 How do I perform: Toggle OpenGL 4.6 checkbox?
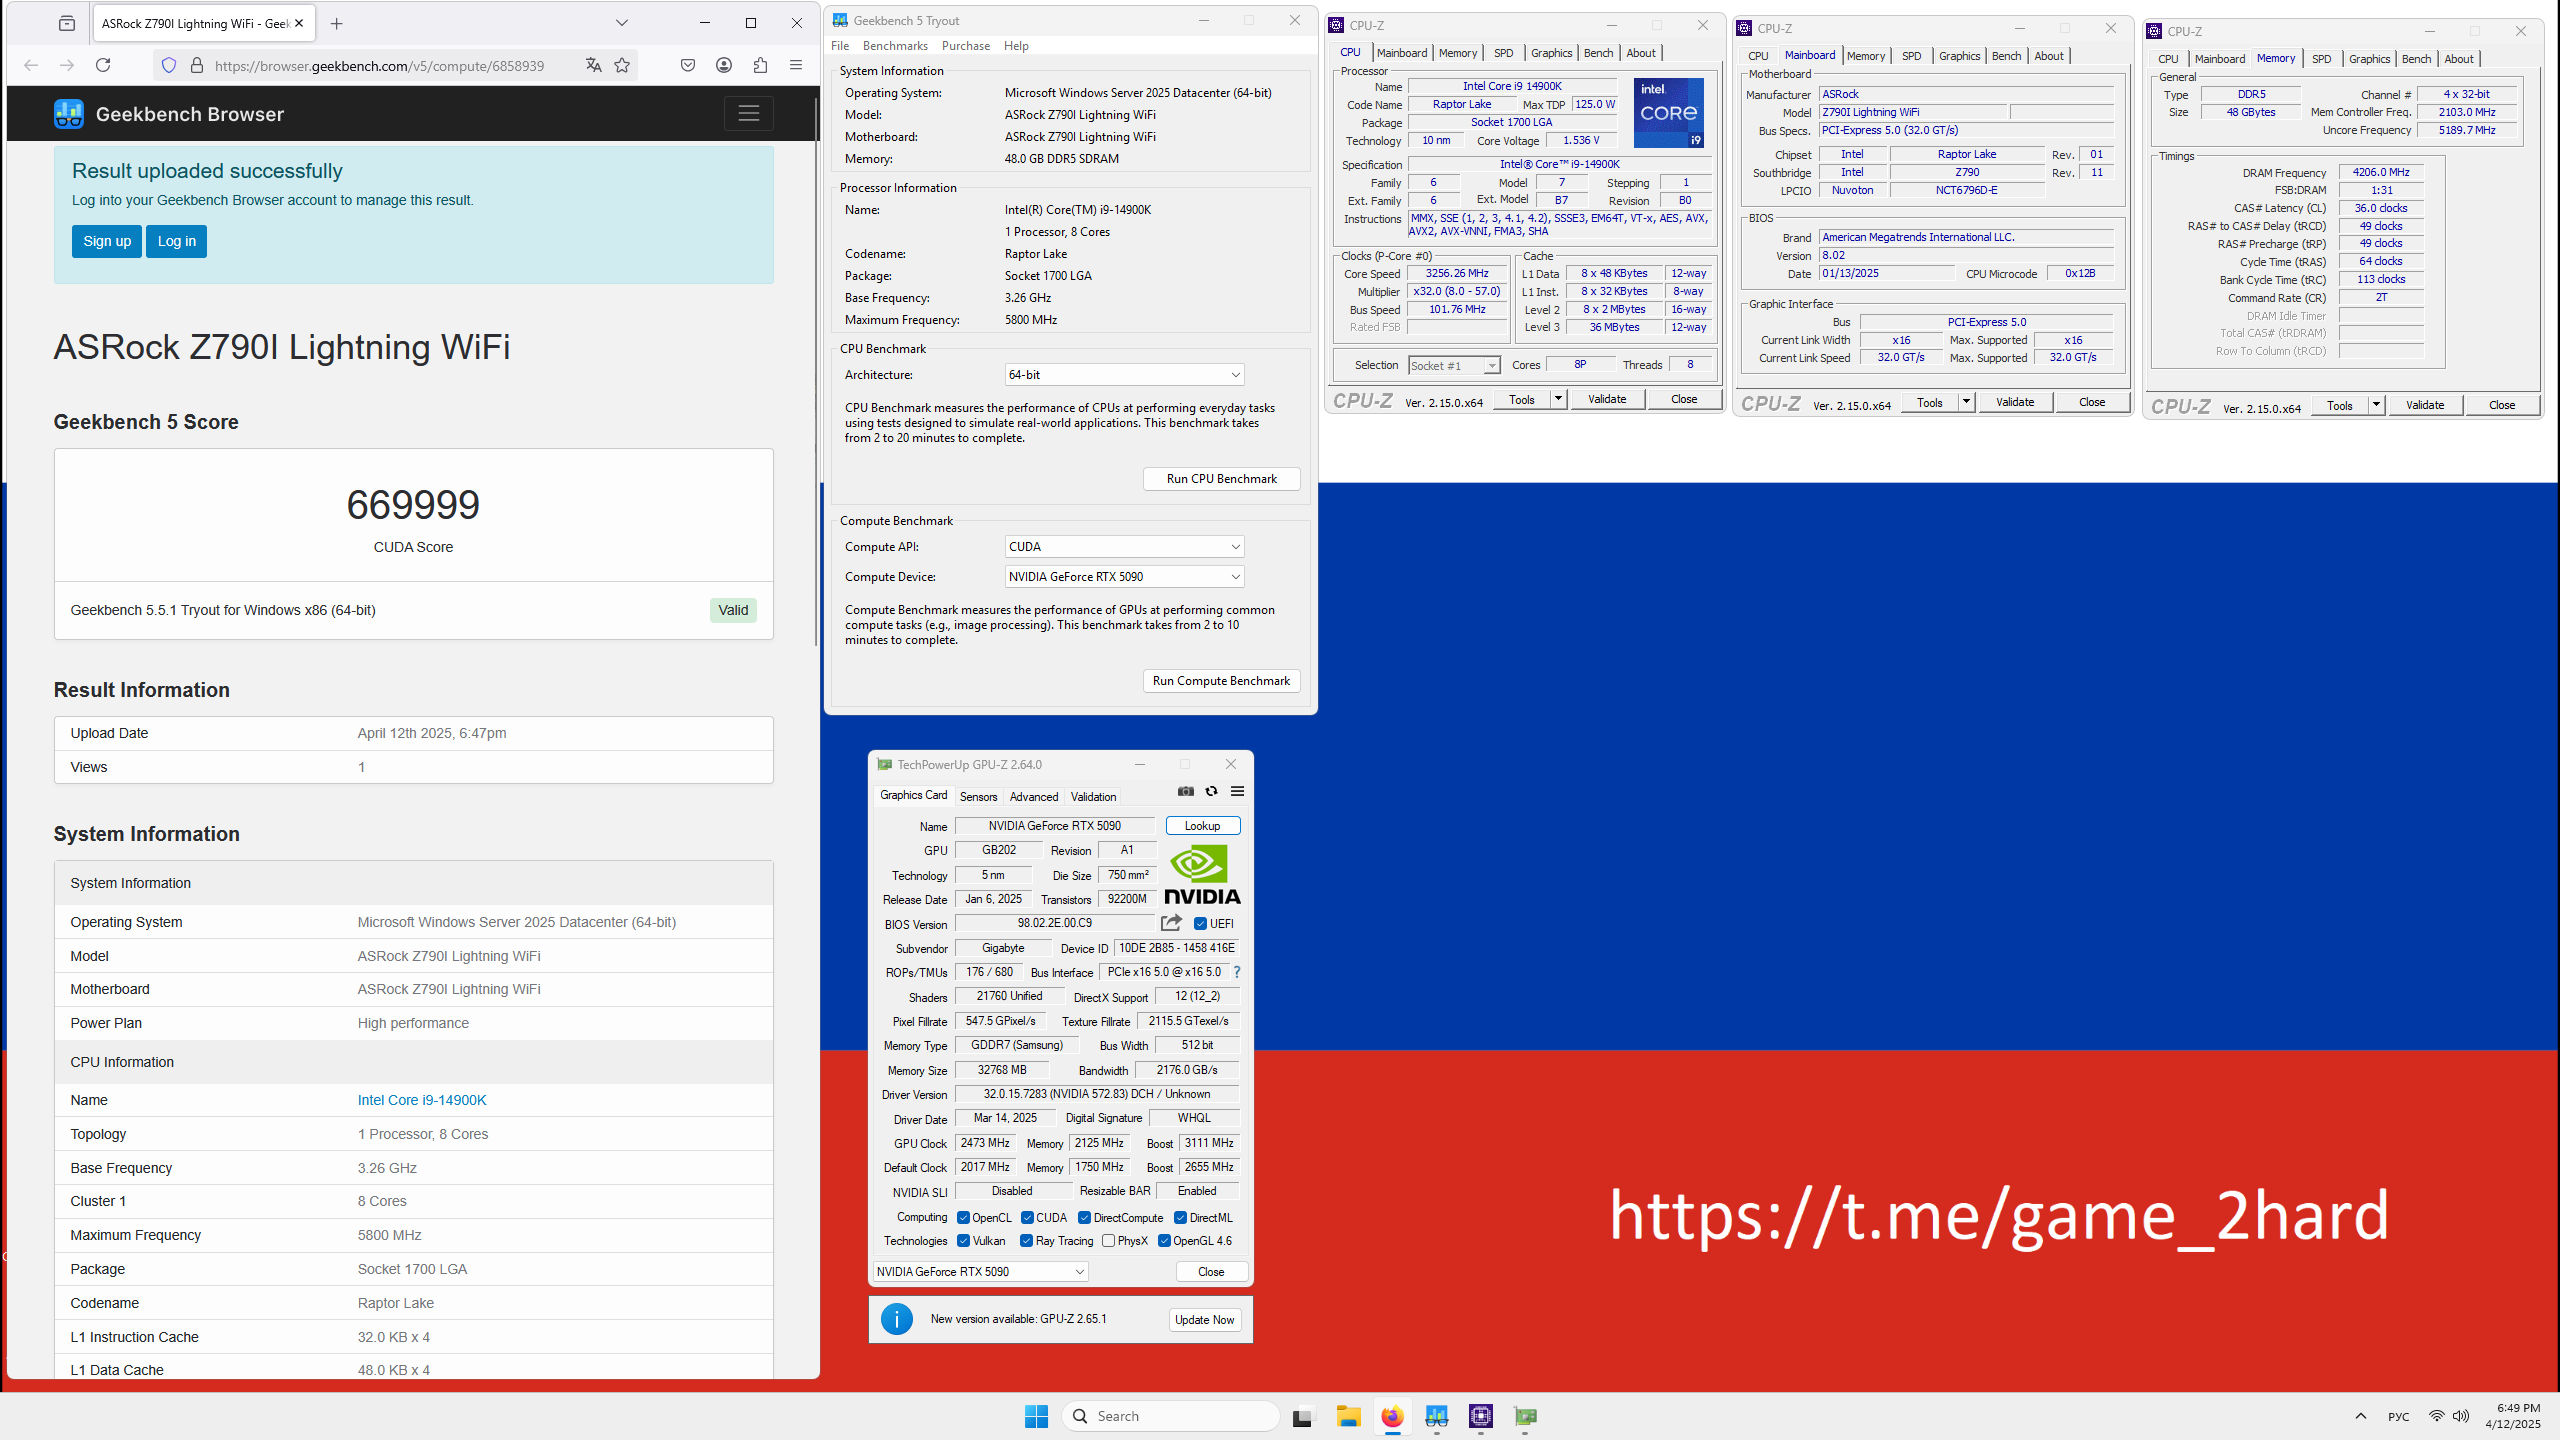(x=1164, y=1241)
